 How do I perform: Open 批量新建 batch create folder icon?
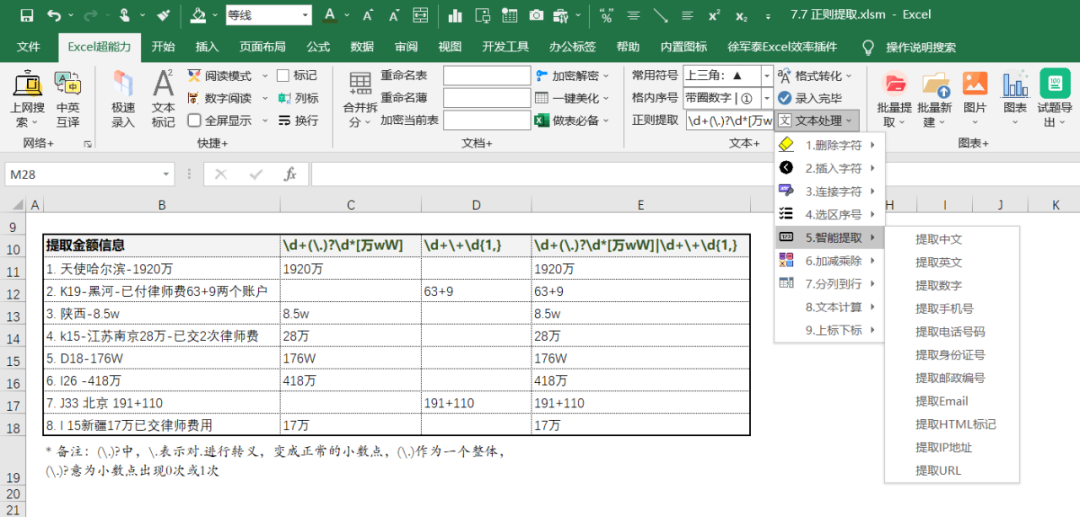click(x=935, y=98)
